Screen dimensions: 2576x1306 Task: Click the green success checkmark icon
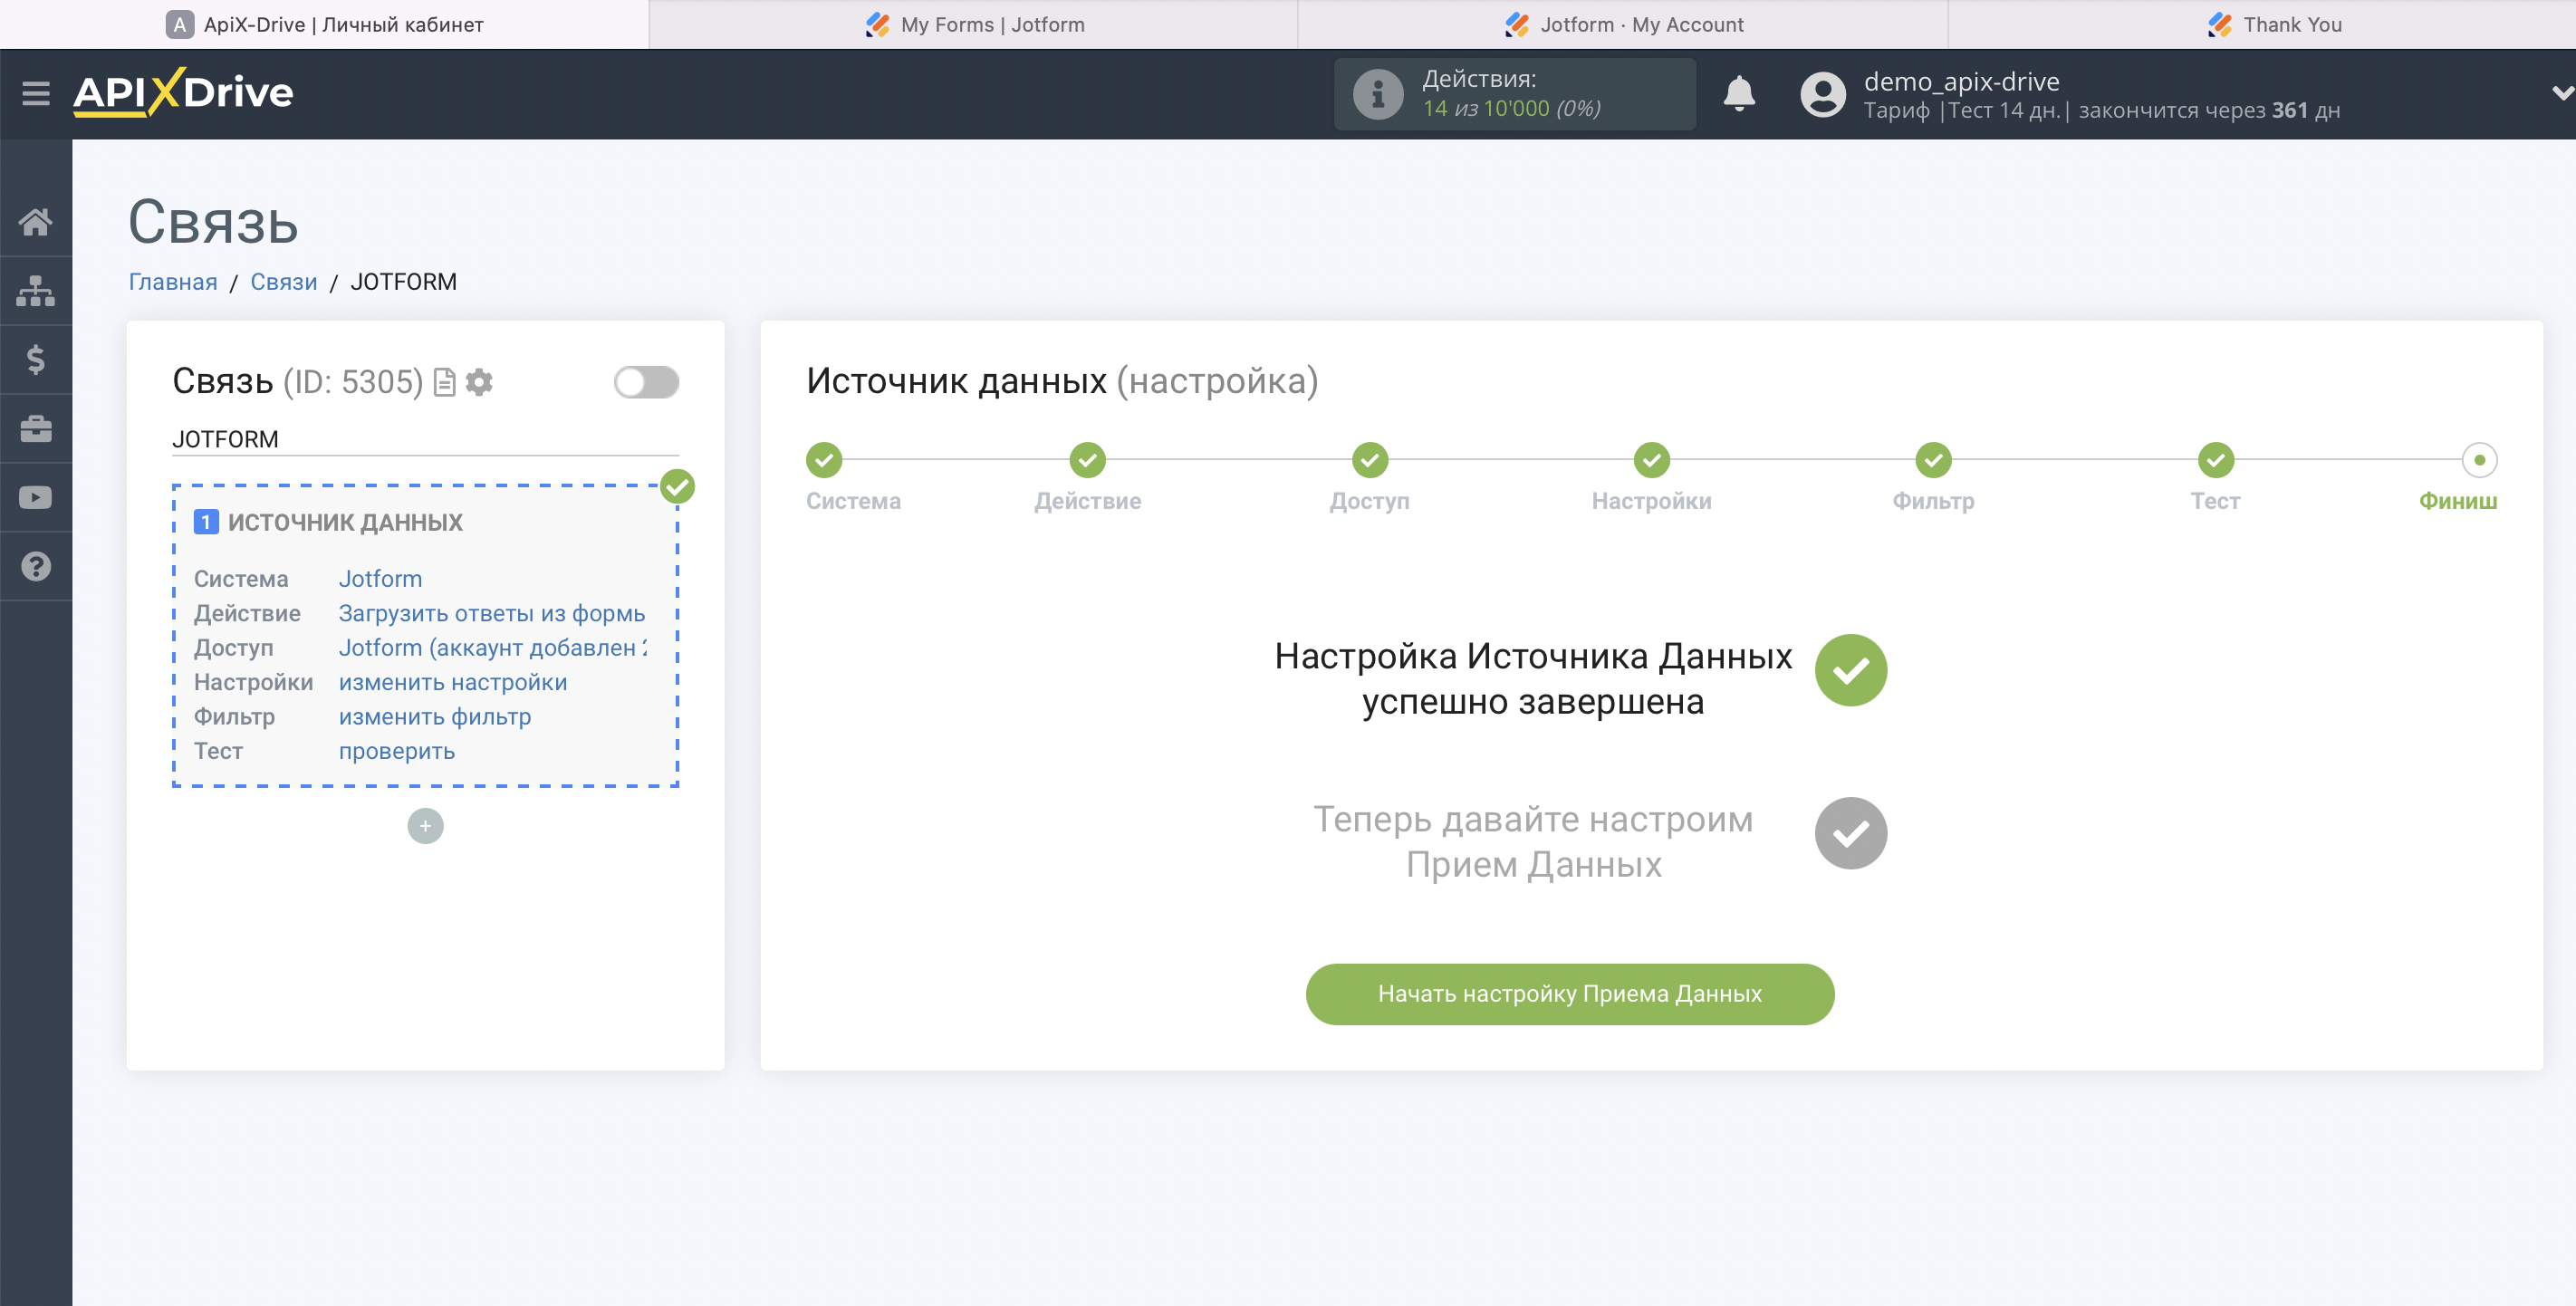tap(1851, 670)
